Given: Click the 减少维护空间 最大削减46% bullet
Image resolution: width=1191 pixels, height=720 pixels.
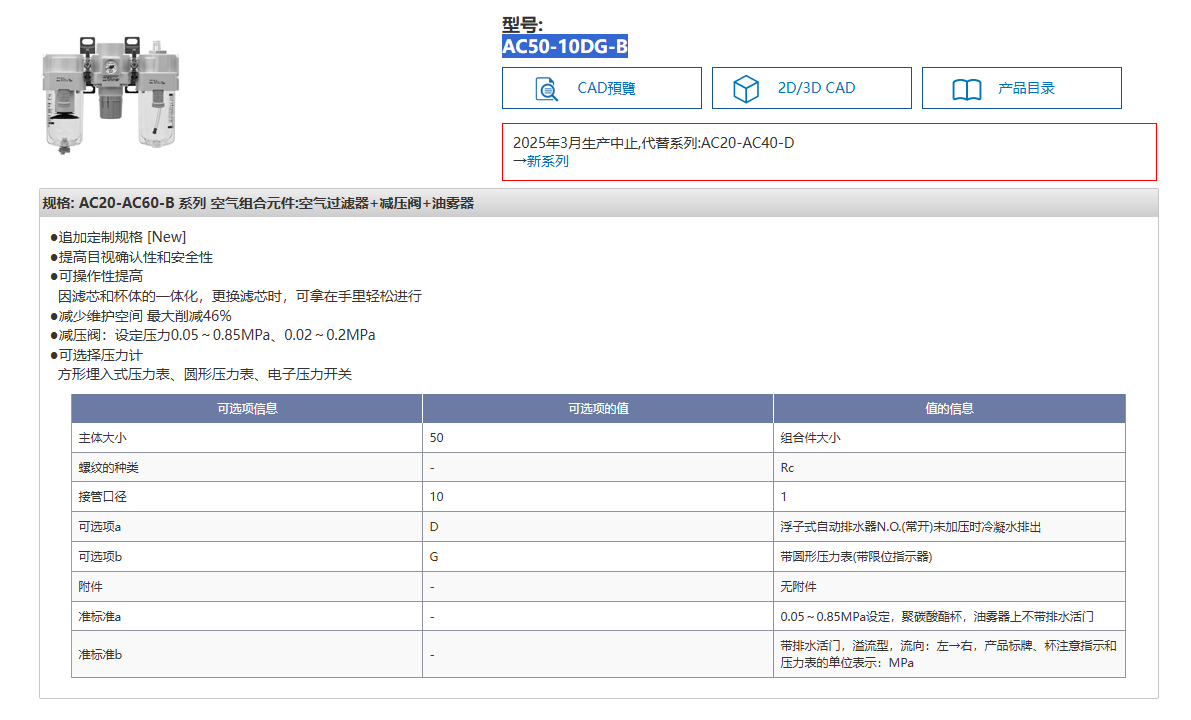Looking at the screenshot, I should [x=141, y=316].
